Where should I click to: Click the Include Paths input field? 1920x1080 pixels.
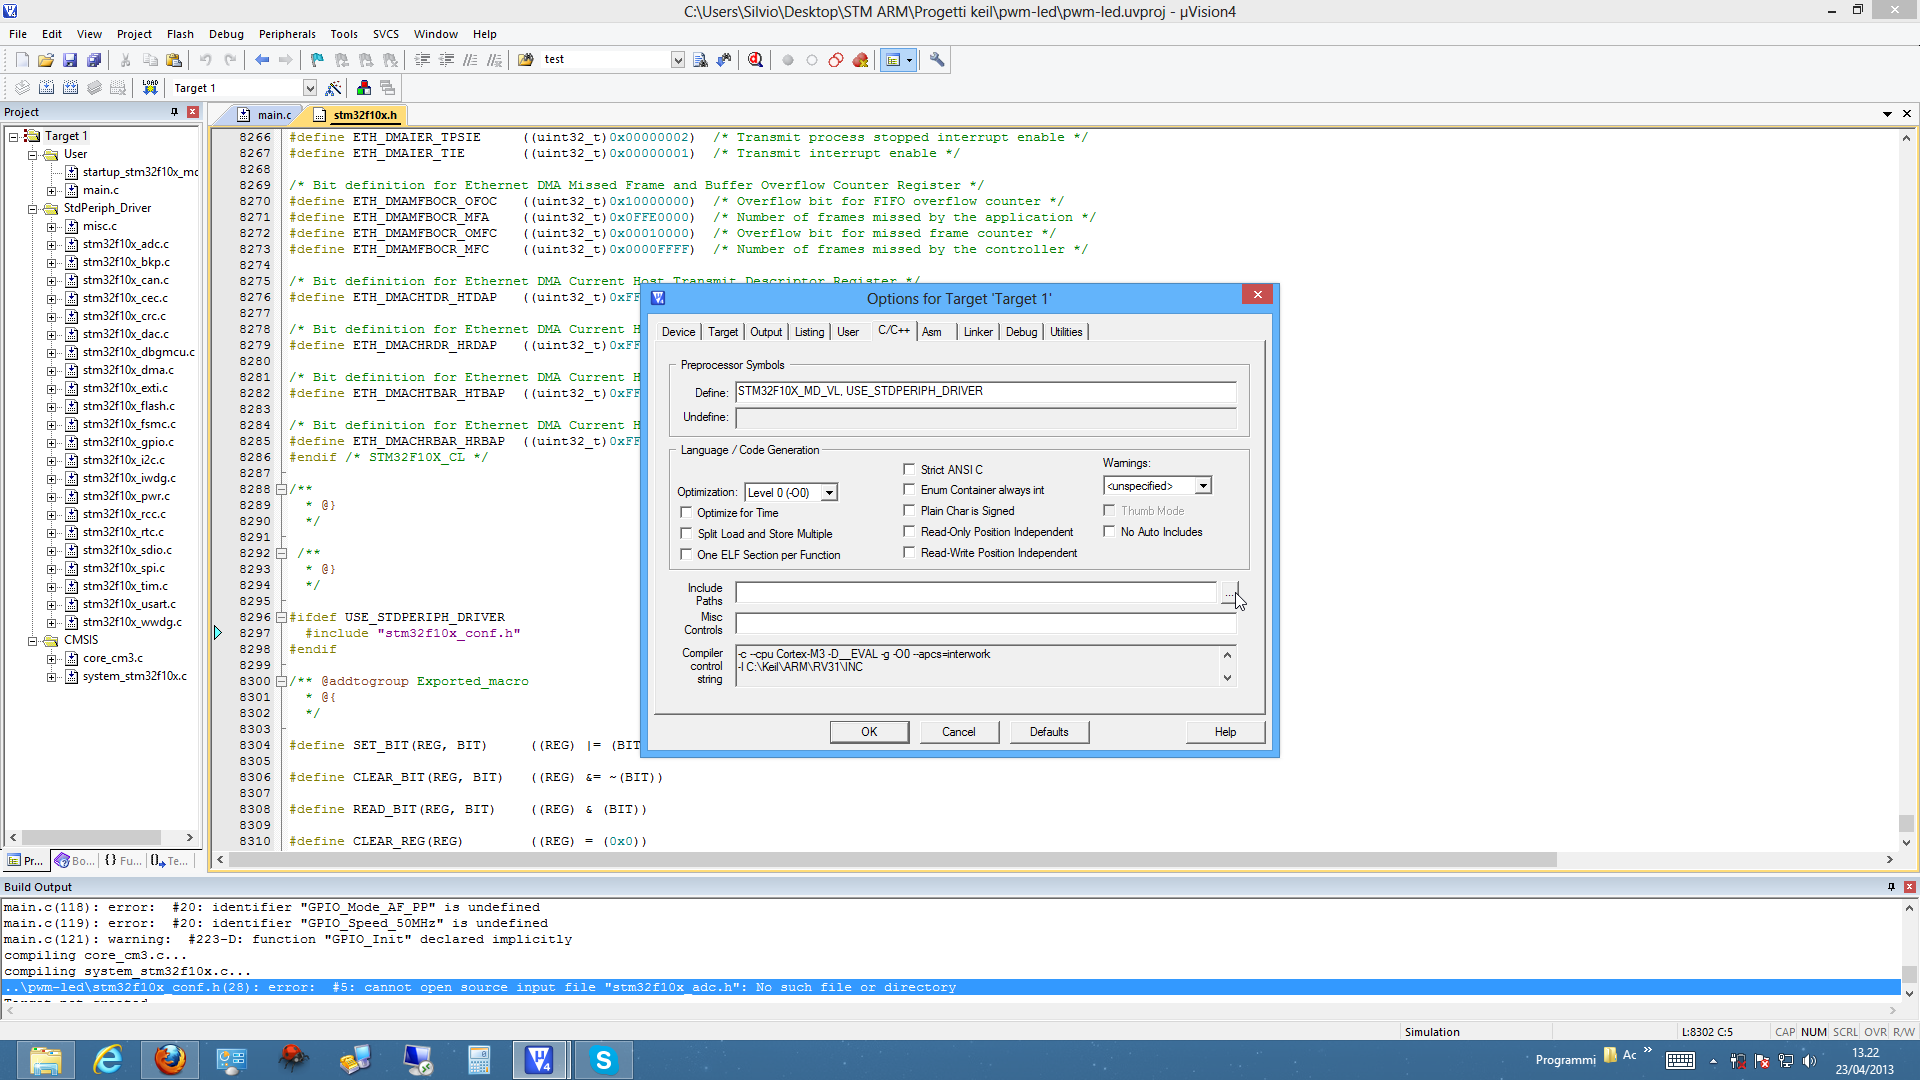coord(975,593)
